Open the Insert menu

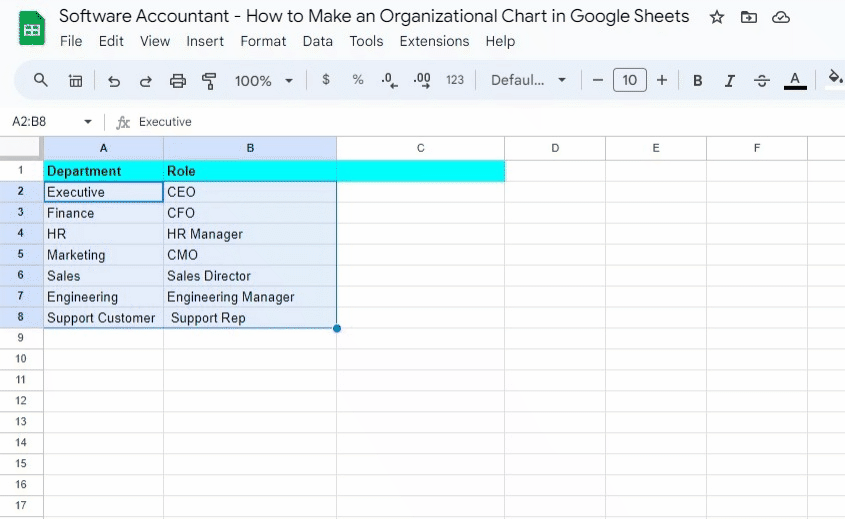click(x=205, y=41)
